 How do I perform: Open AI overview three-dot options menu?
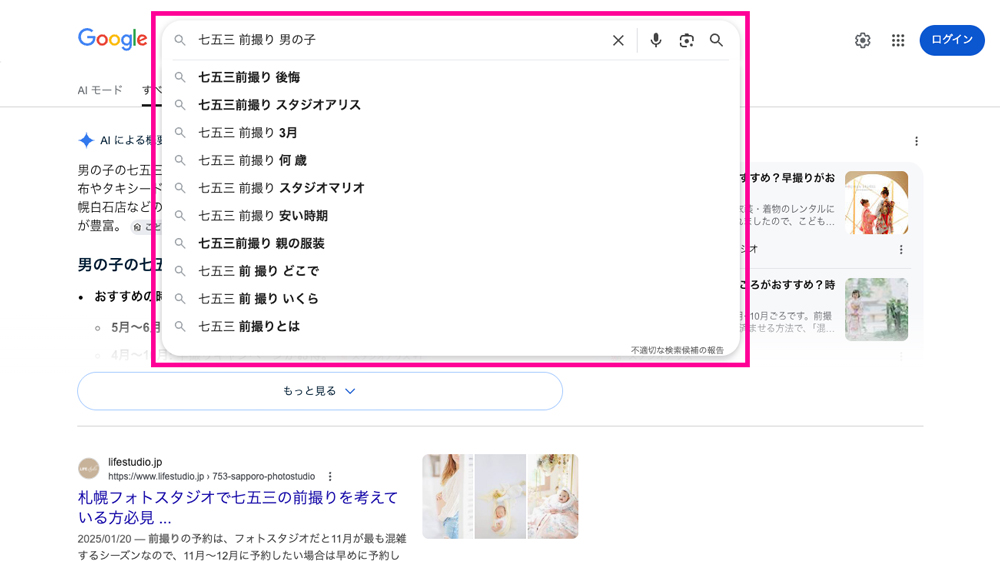[916, 141]
